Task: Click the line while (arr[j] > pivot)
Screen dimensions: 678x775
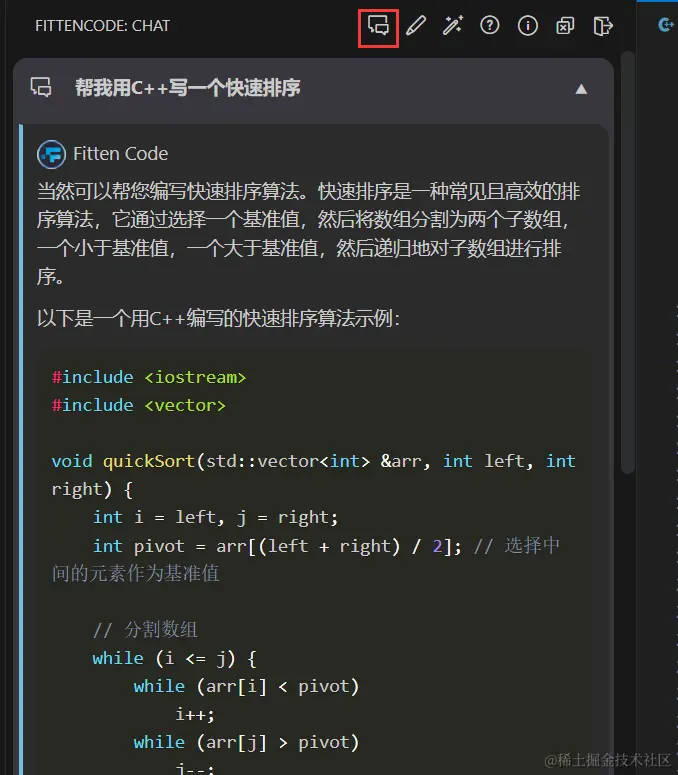Action: coord(246,742)
